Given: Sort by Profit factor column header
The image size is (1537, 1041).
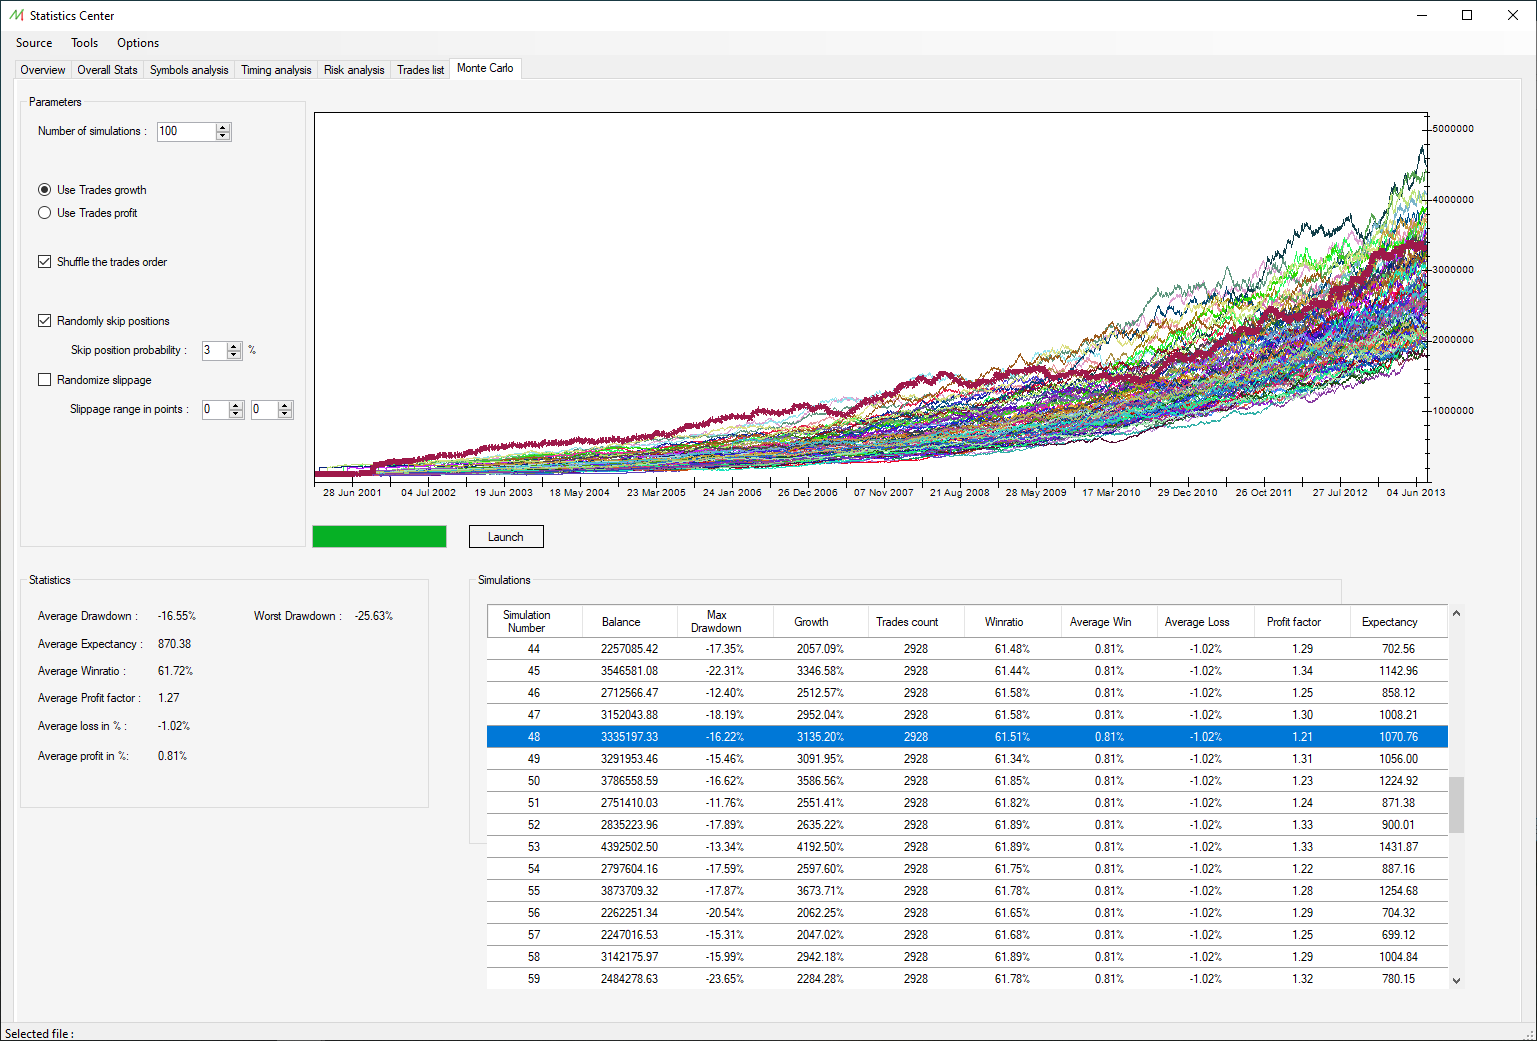Looking at the screenshot, I should coord(1301,621).
